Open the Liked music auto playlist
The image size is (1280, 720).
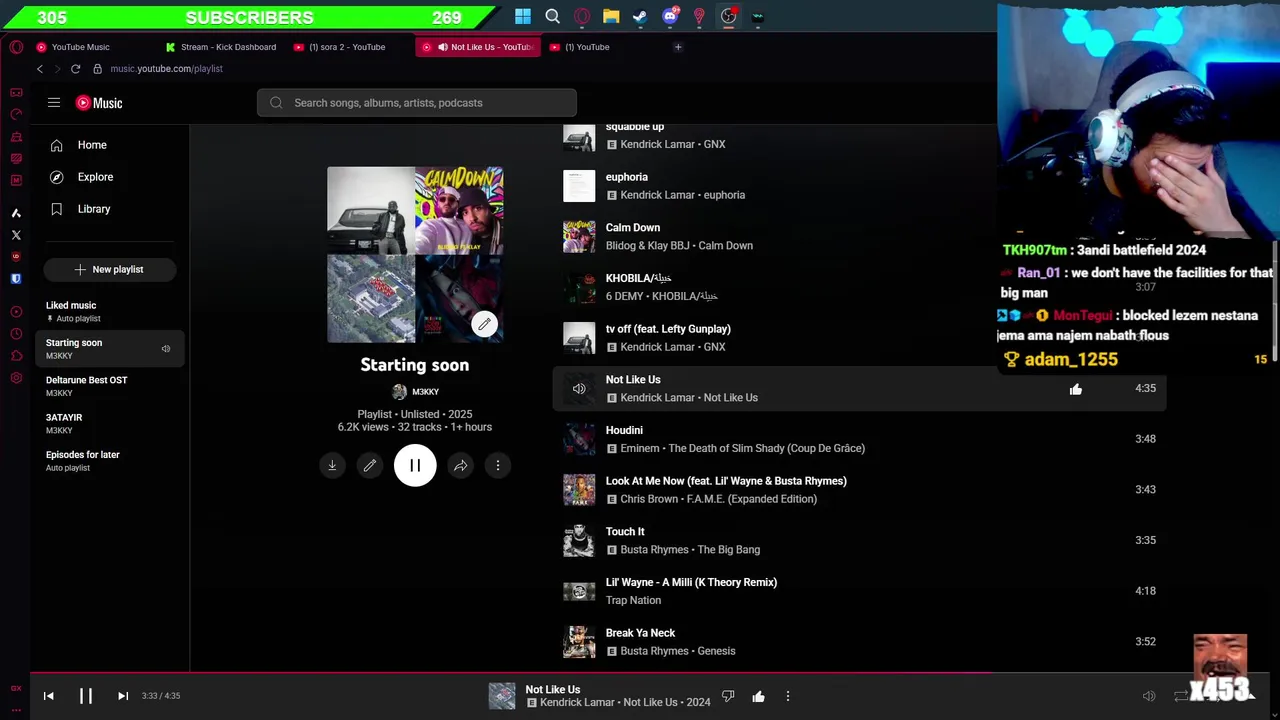pyautogui.click(x=110, y=312)
